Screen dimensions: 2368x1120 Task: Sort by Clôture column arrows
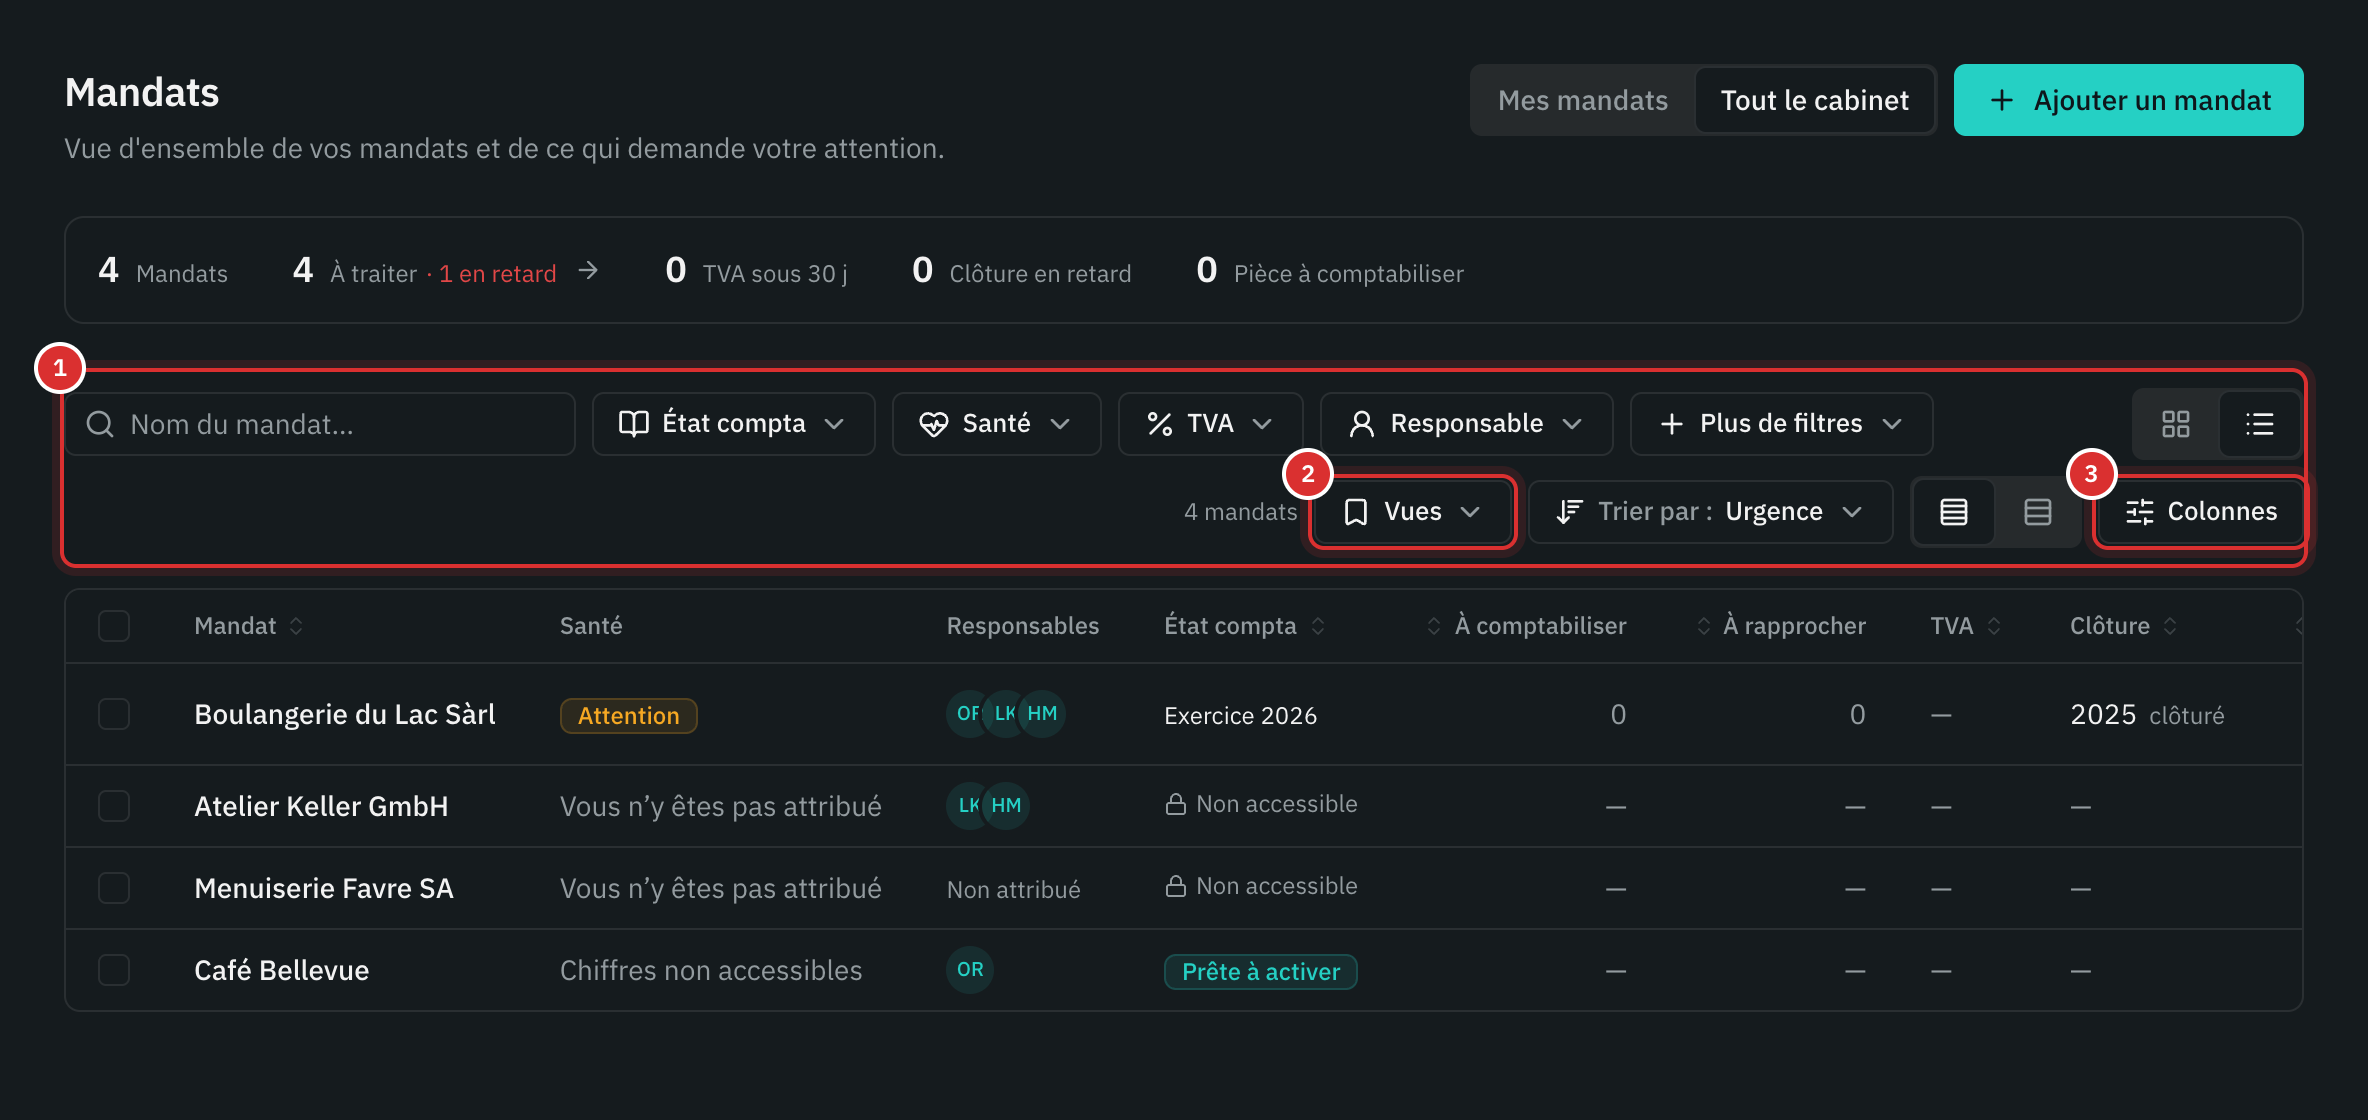click(x=2170, y=626)
